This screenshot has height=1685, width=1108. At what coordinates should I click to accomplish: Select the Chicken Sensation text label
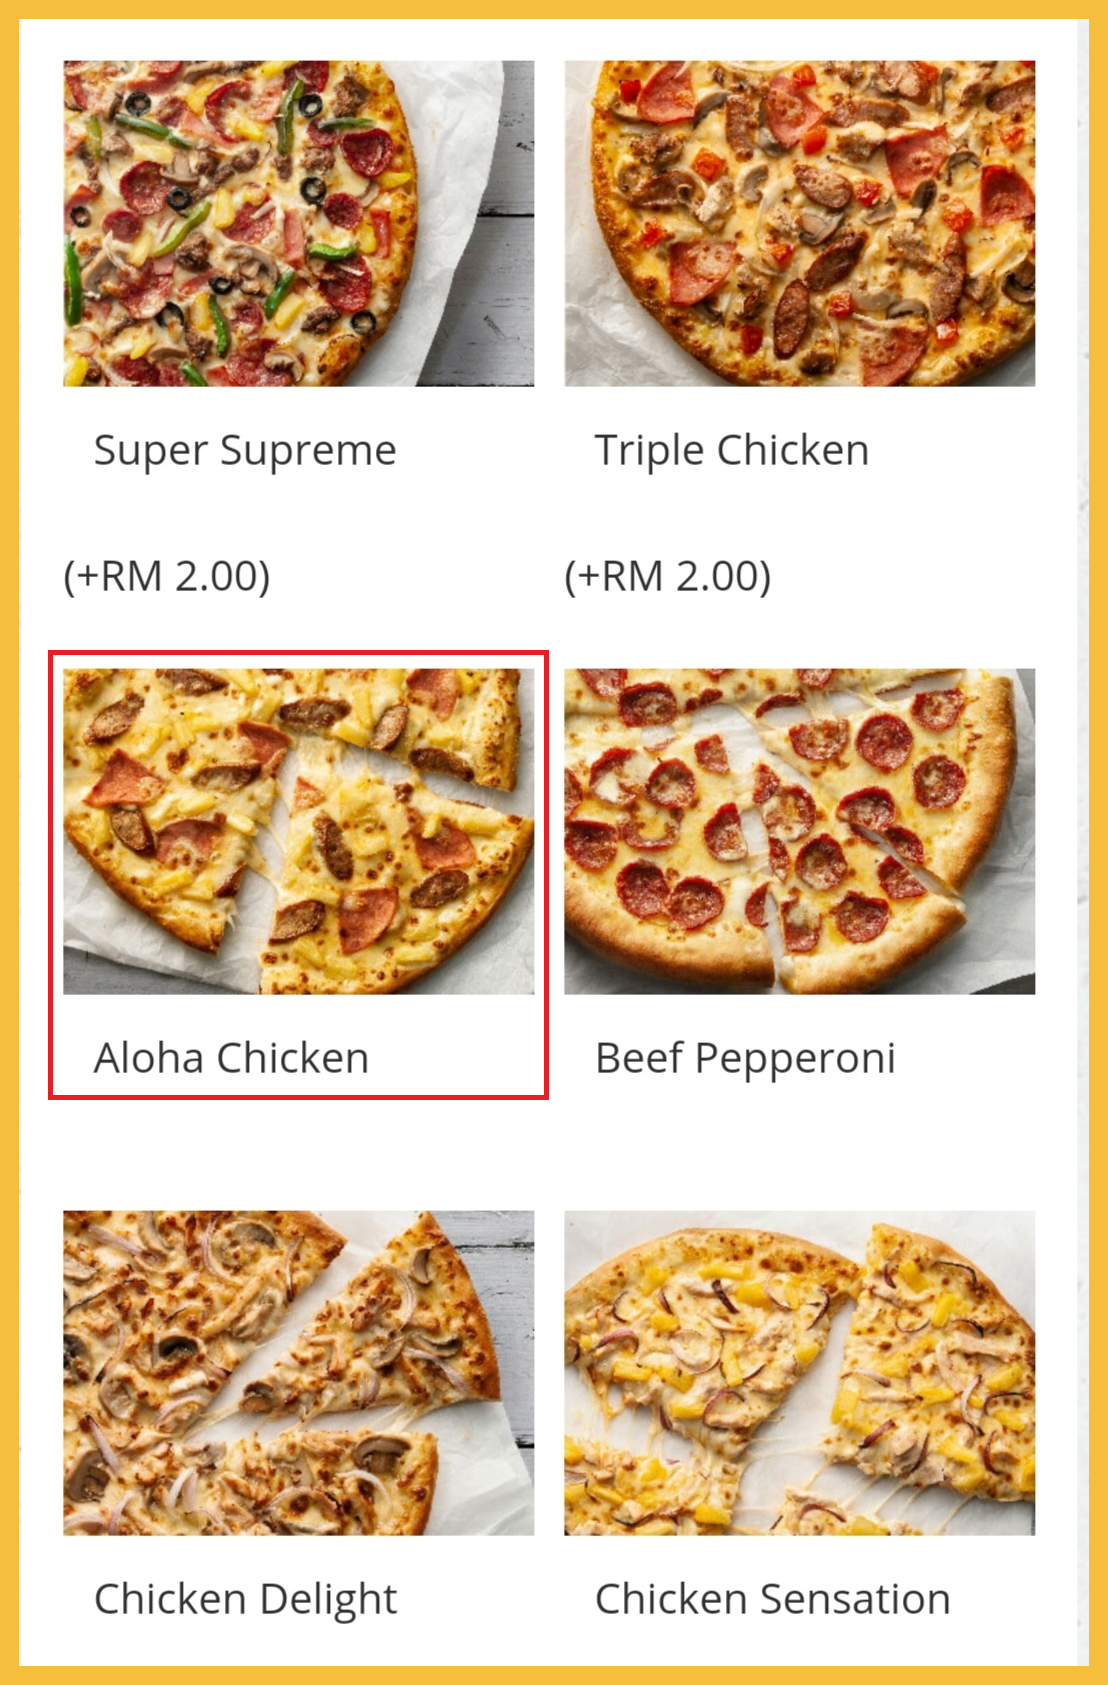click(772, 1599)
